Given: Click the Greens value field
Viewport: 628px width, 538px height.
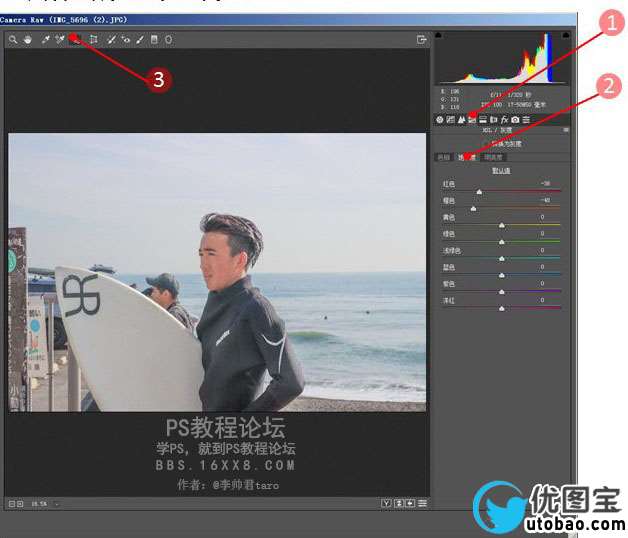Looking at the screenshot, I should click(545, 233).
